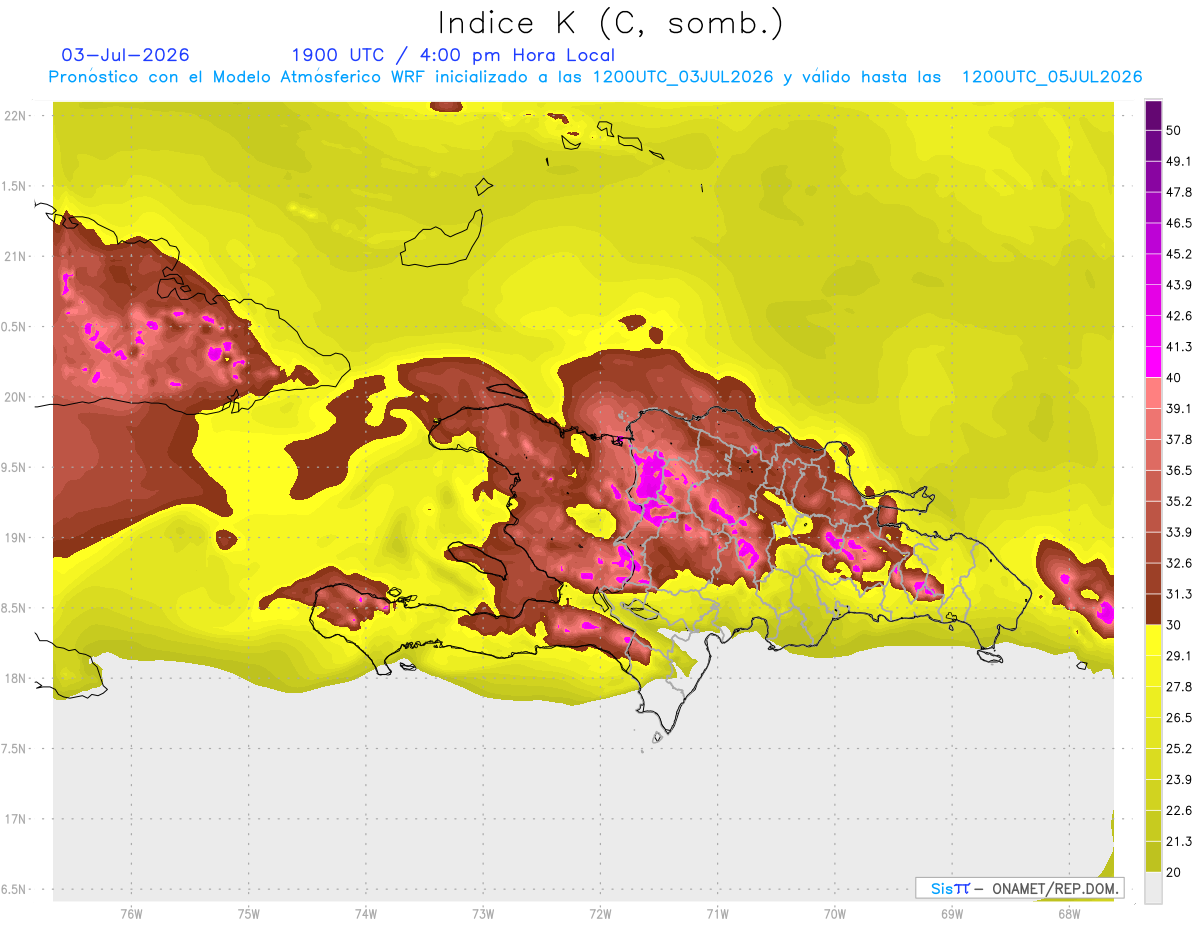Viewport: 1200px width, 927px height.
Task: Click the longitude label "70W"
Action: [x=835, y=914]
